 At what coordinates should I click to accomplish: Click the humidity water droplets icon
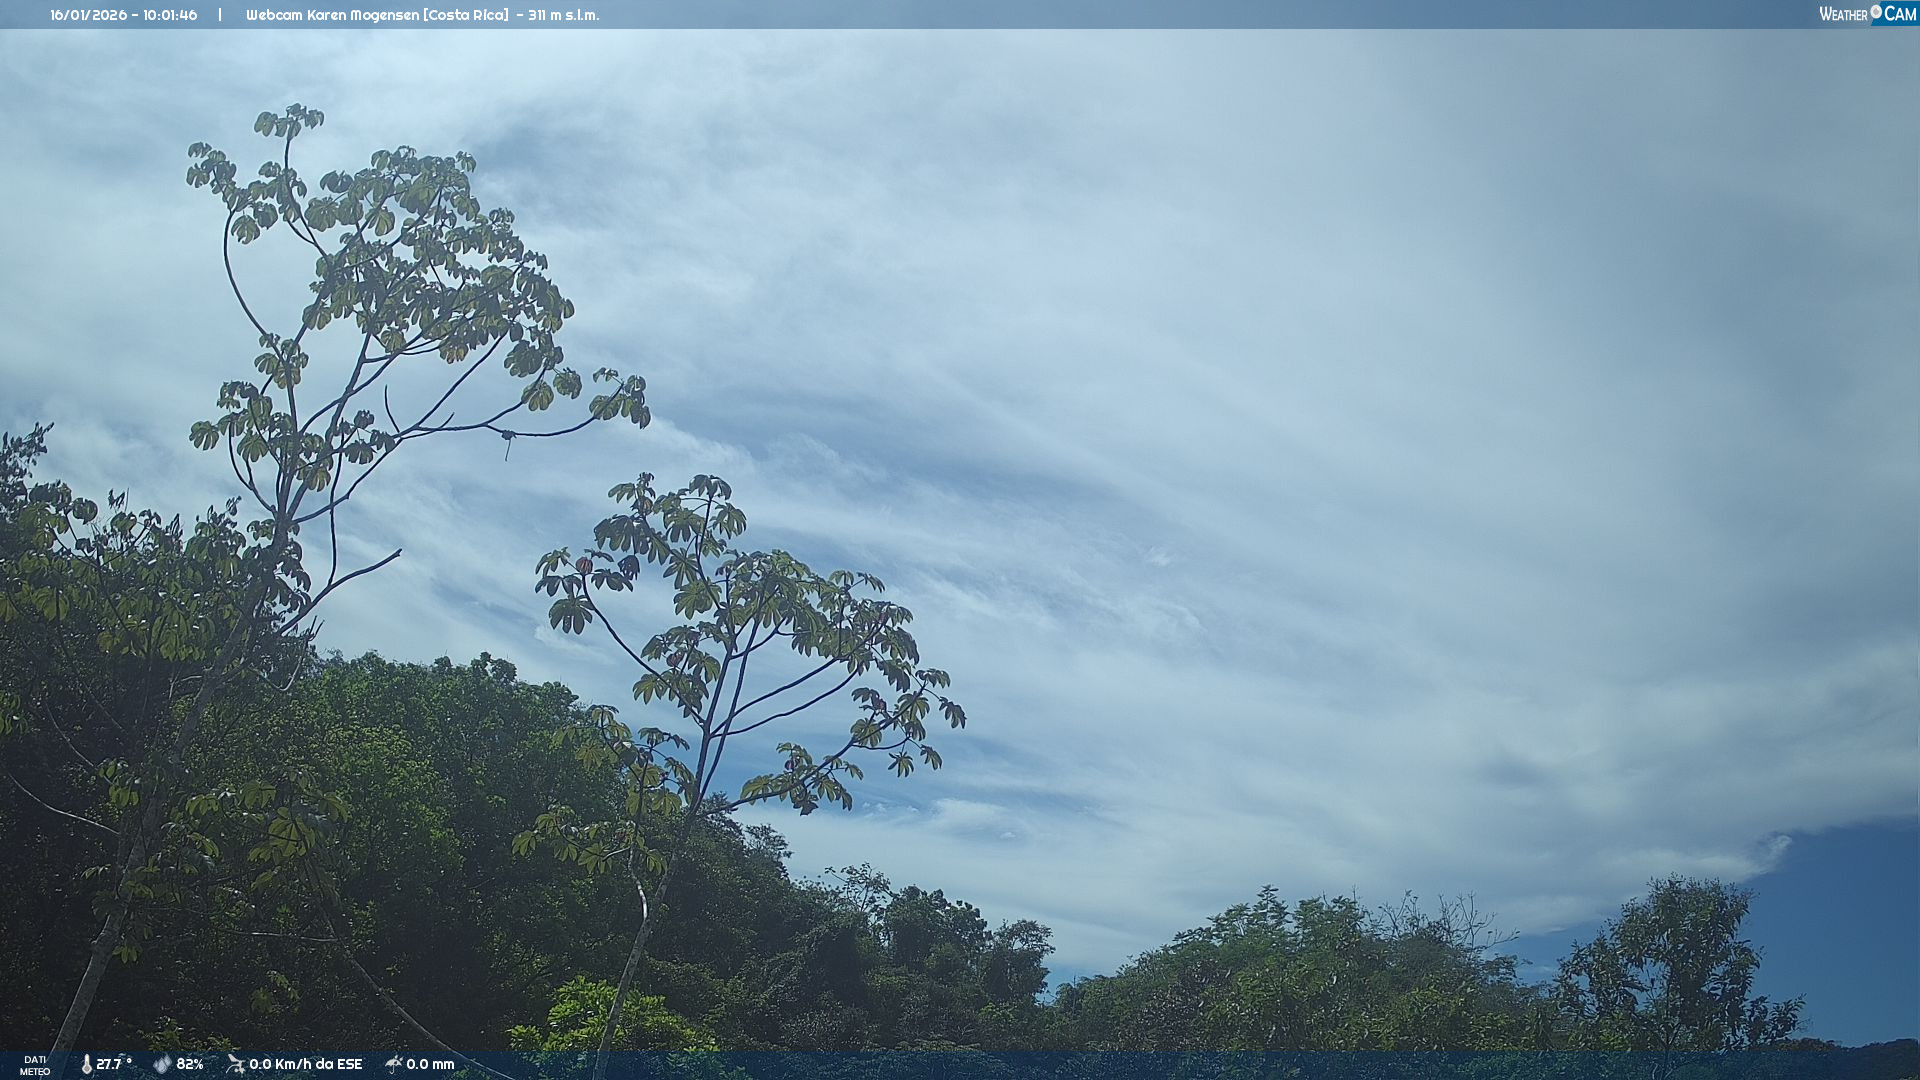(162, 1064)
